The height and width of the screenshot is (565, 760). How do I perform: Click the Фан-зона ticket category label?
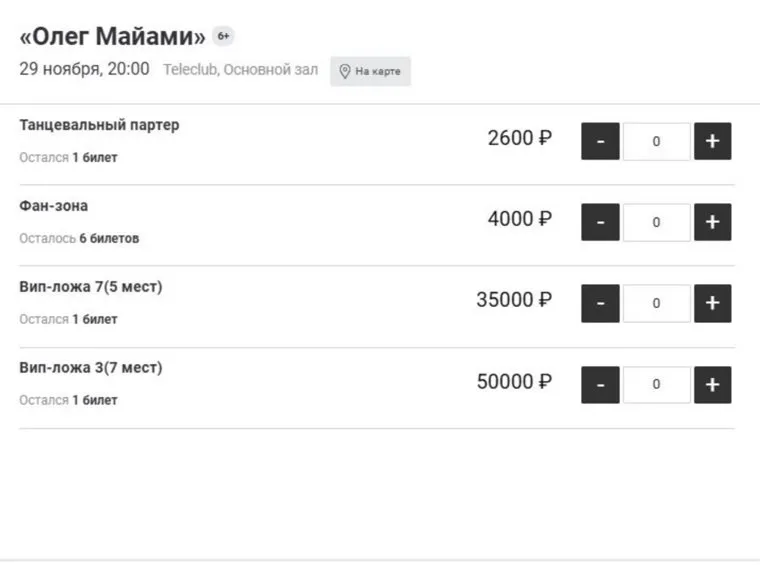click(x=53, y=206)
